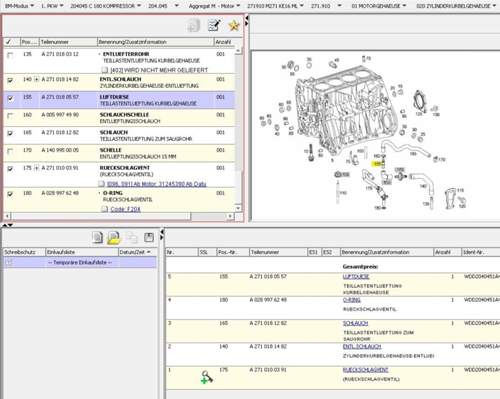Untick the checkbox for position 155 LUFTDUESE
The width and height of the screenshot is (500, 399).
[x=10, y=98]
